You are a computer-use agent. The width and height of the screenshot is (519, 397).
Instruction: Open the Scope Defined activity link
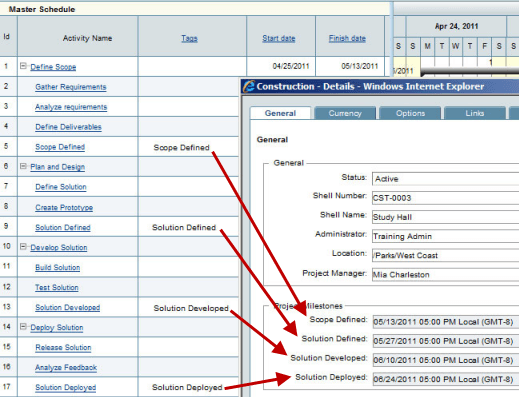(60, 147)
